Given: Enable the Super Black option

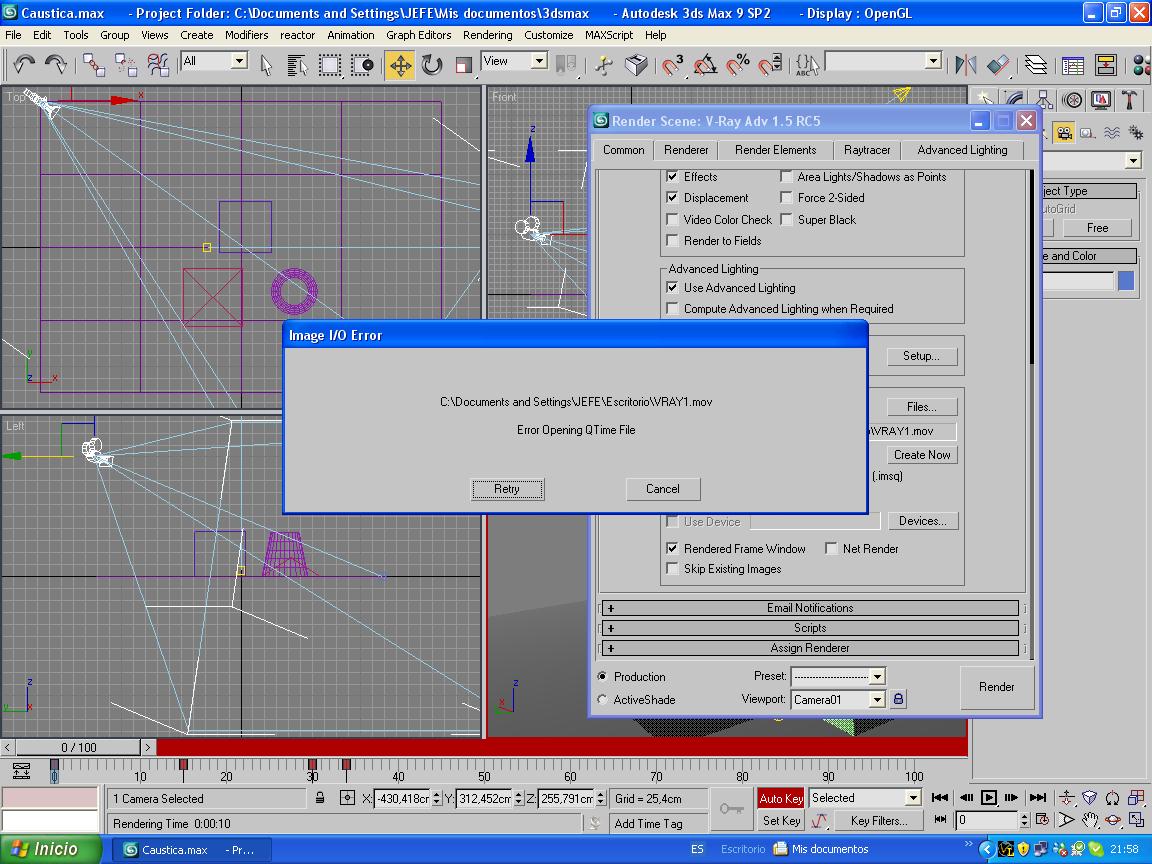Looking at the screenshot, I should (x=786, y=219).
